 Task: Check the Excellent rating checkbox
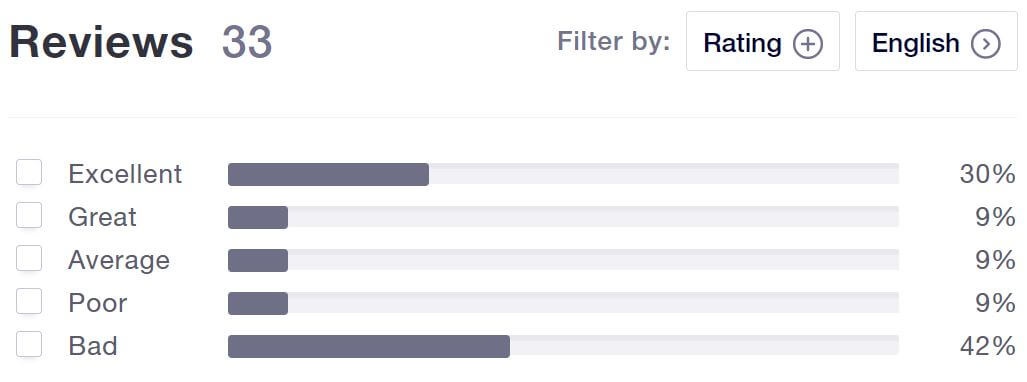pyautogui.click(x=29, y=173)
